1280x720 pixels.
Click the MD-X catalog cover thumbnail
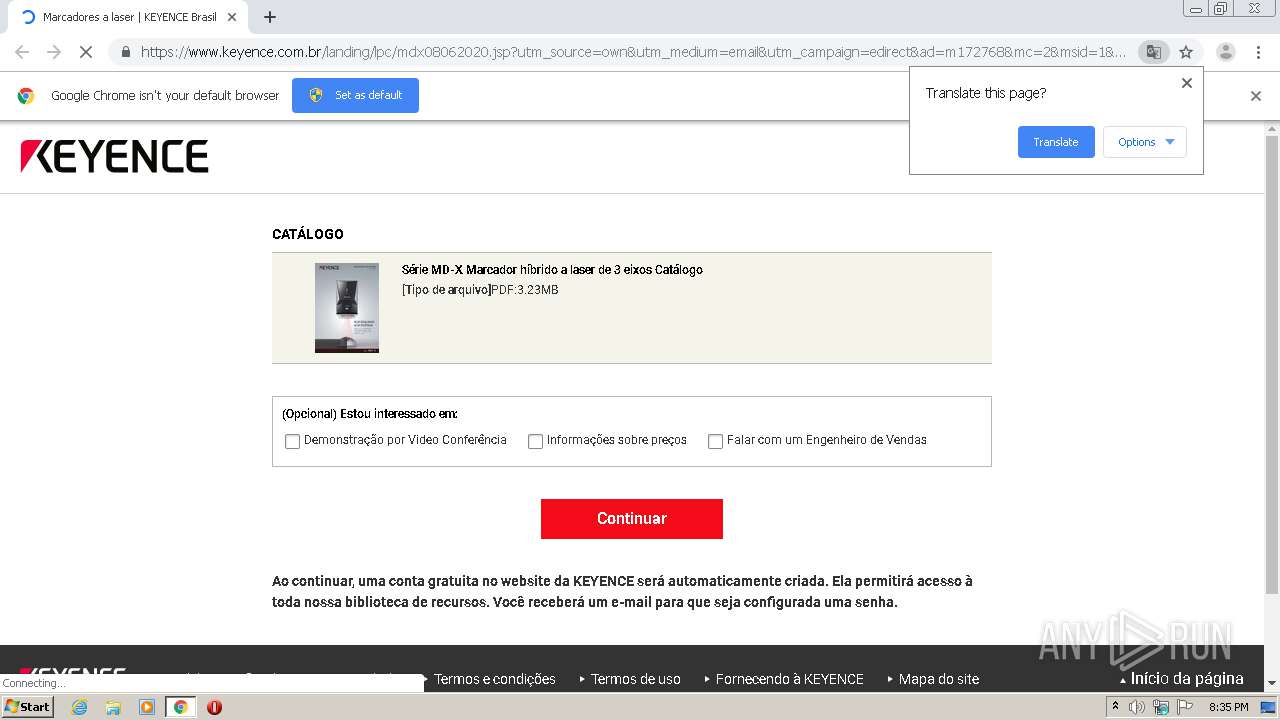[x=347, y=308]
